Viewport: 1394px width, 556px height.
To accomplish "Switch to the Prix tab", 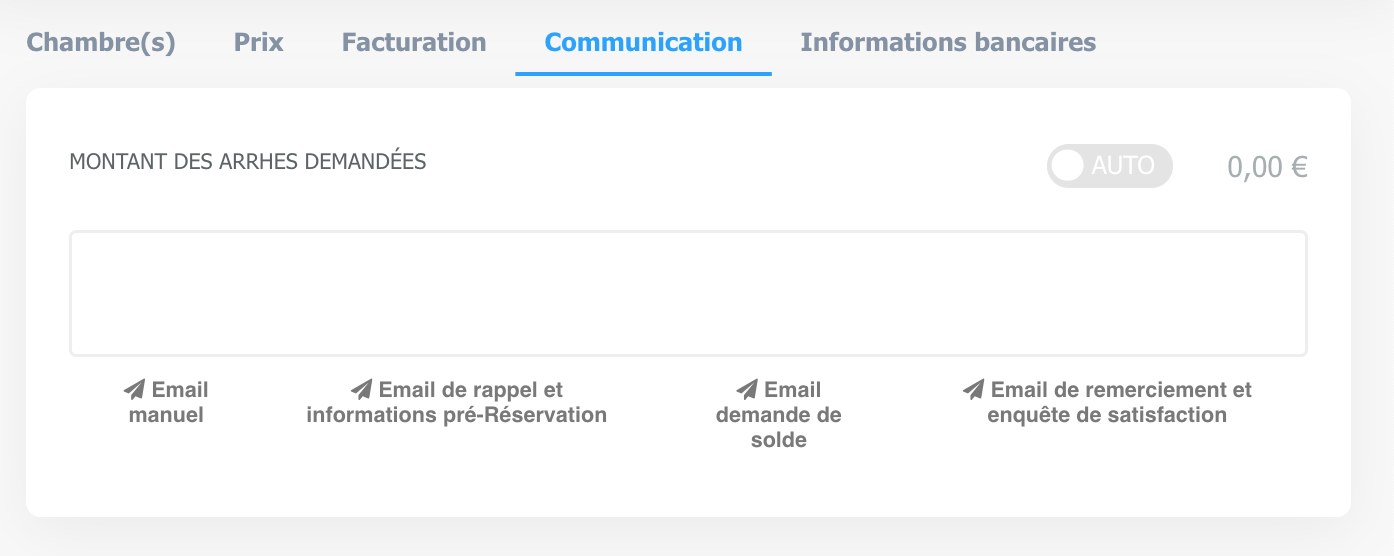I will [x=259, y=43].
